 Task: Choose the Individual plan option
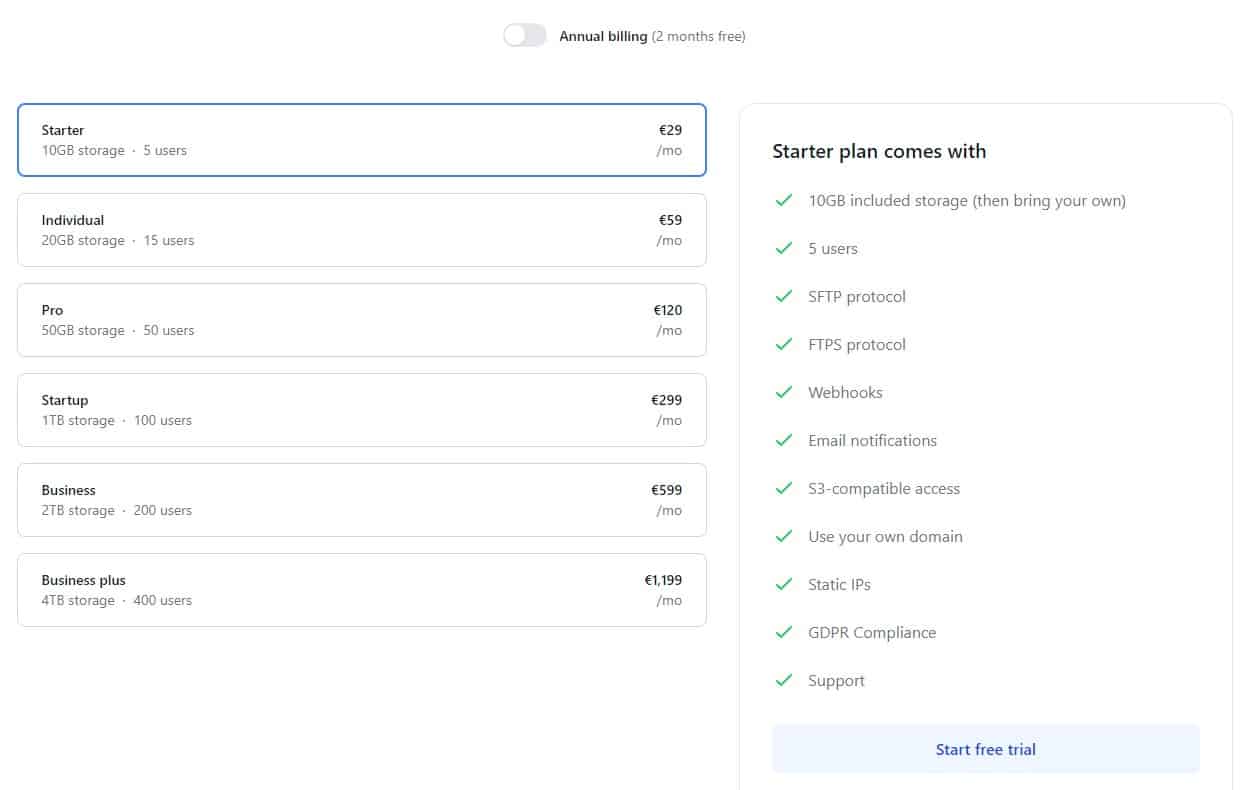361,230
